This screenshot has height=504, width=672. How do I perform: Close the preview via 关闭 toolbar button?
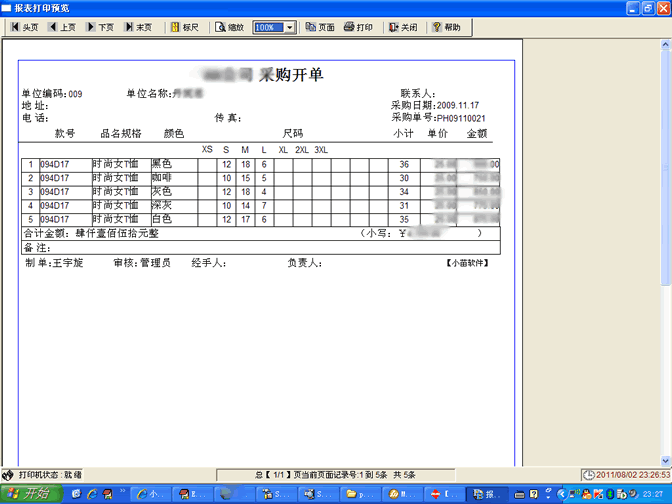click(x=402, y=27)
